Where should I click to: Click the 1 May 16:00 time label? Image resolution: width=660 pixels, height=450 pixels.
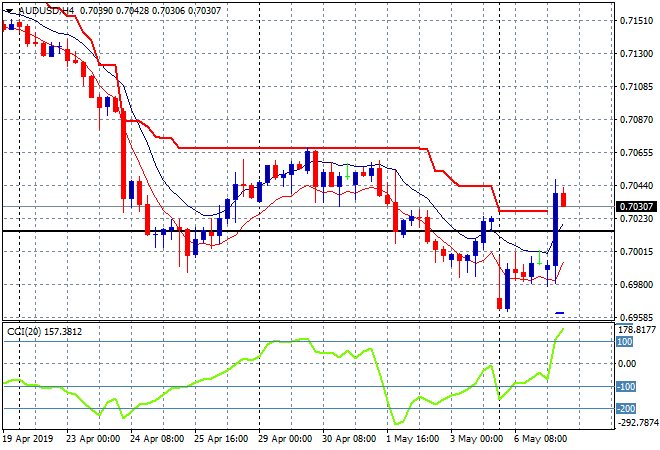[x=412, y=439]
